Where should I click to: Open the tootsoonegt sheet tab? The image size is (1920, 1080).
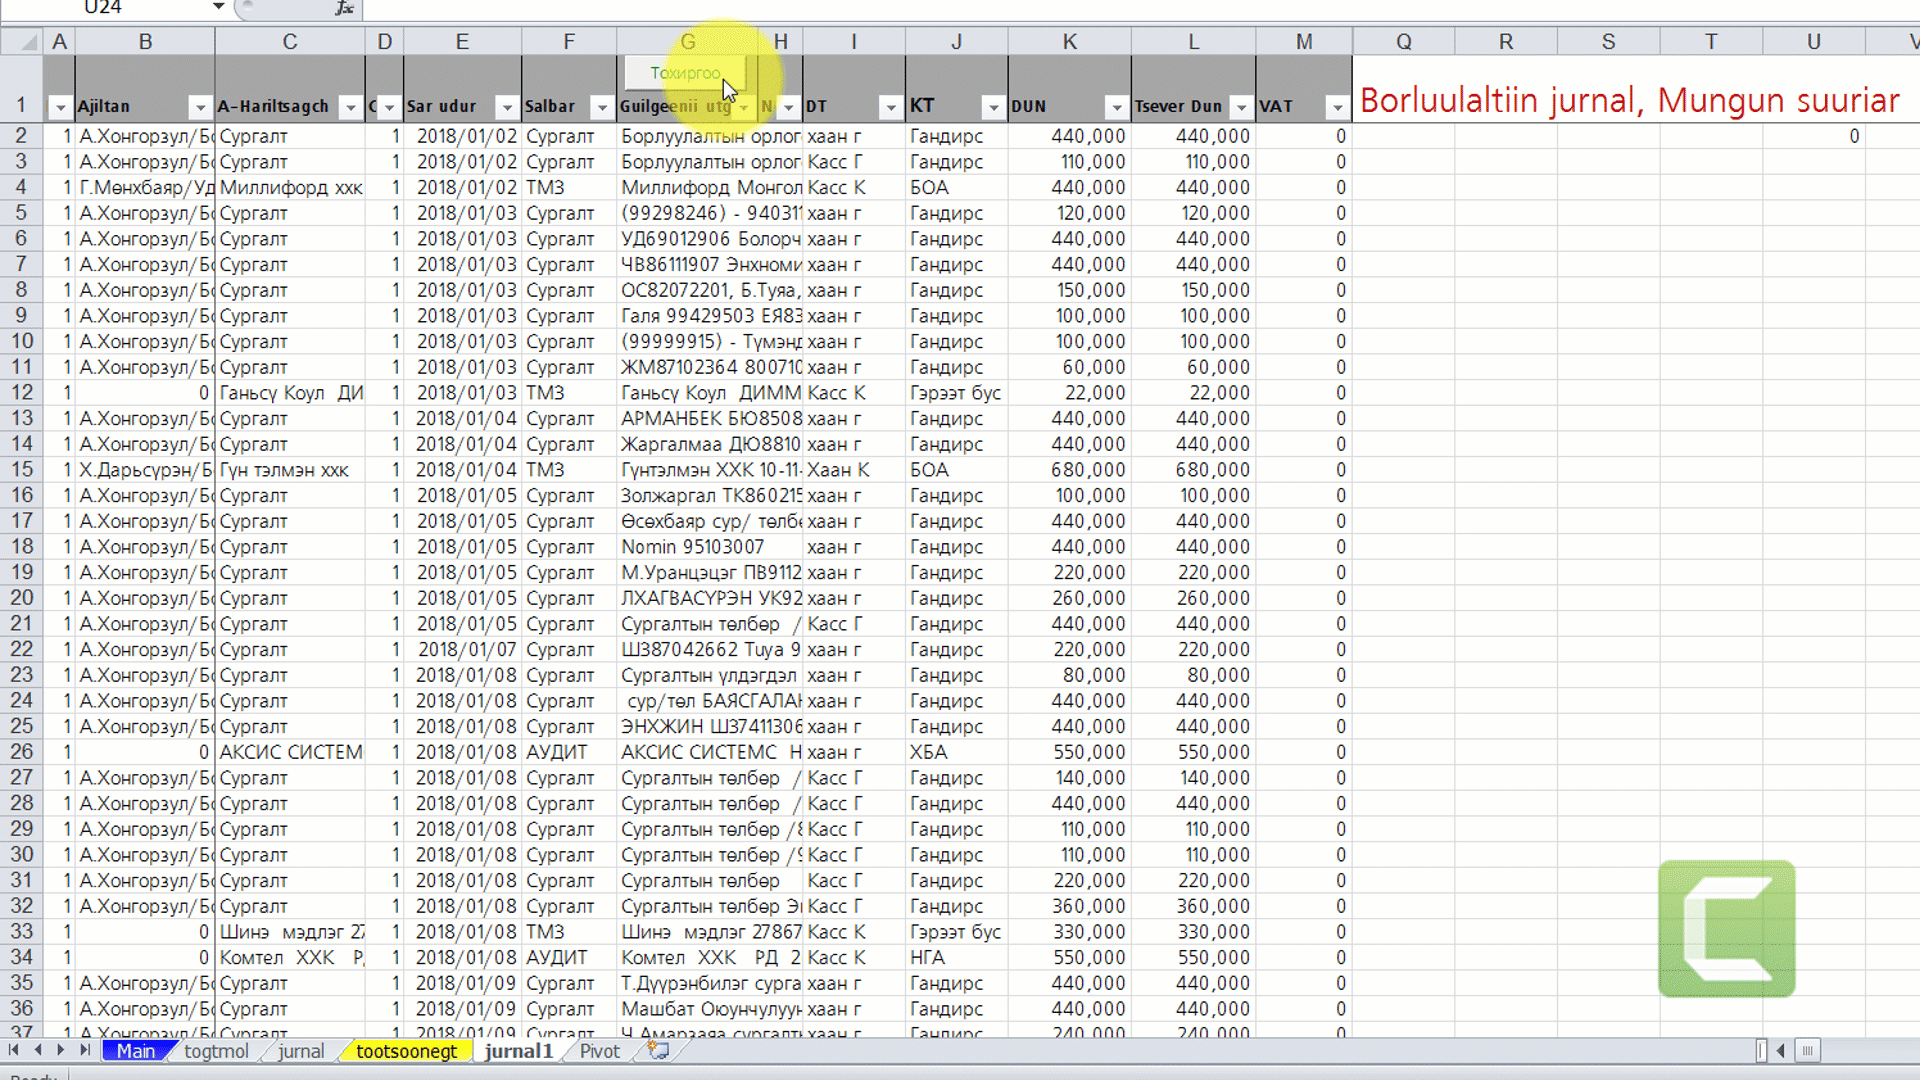[406, 1051]
